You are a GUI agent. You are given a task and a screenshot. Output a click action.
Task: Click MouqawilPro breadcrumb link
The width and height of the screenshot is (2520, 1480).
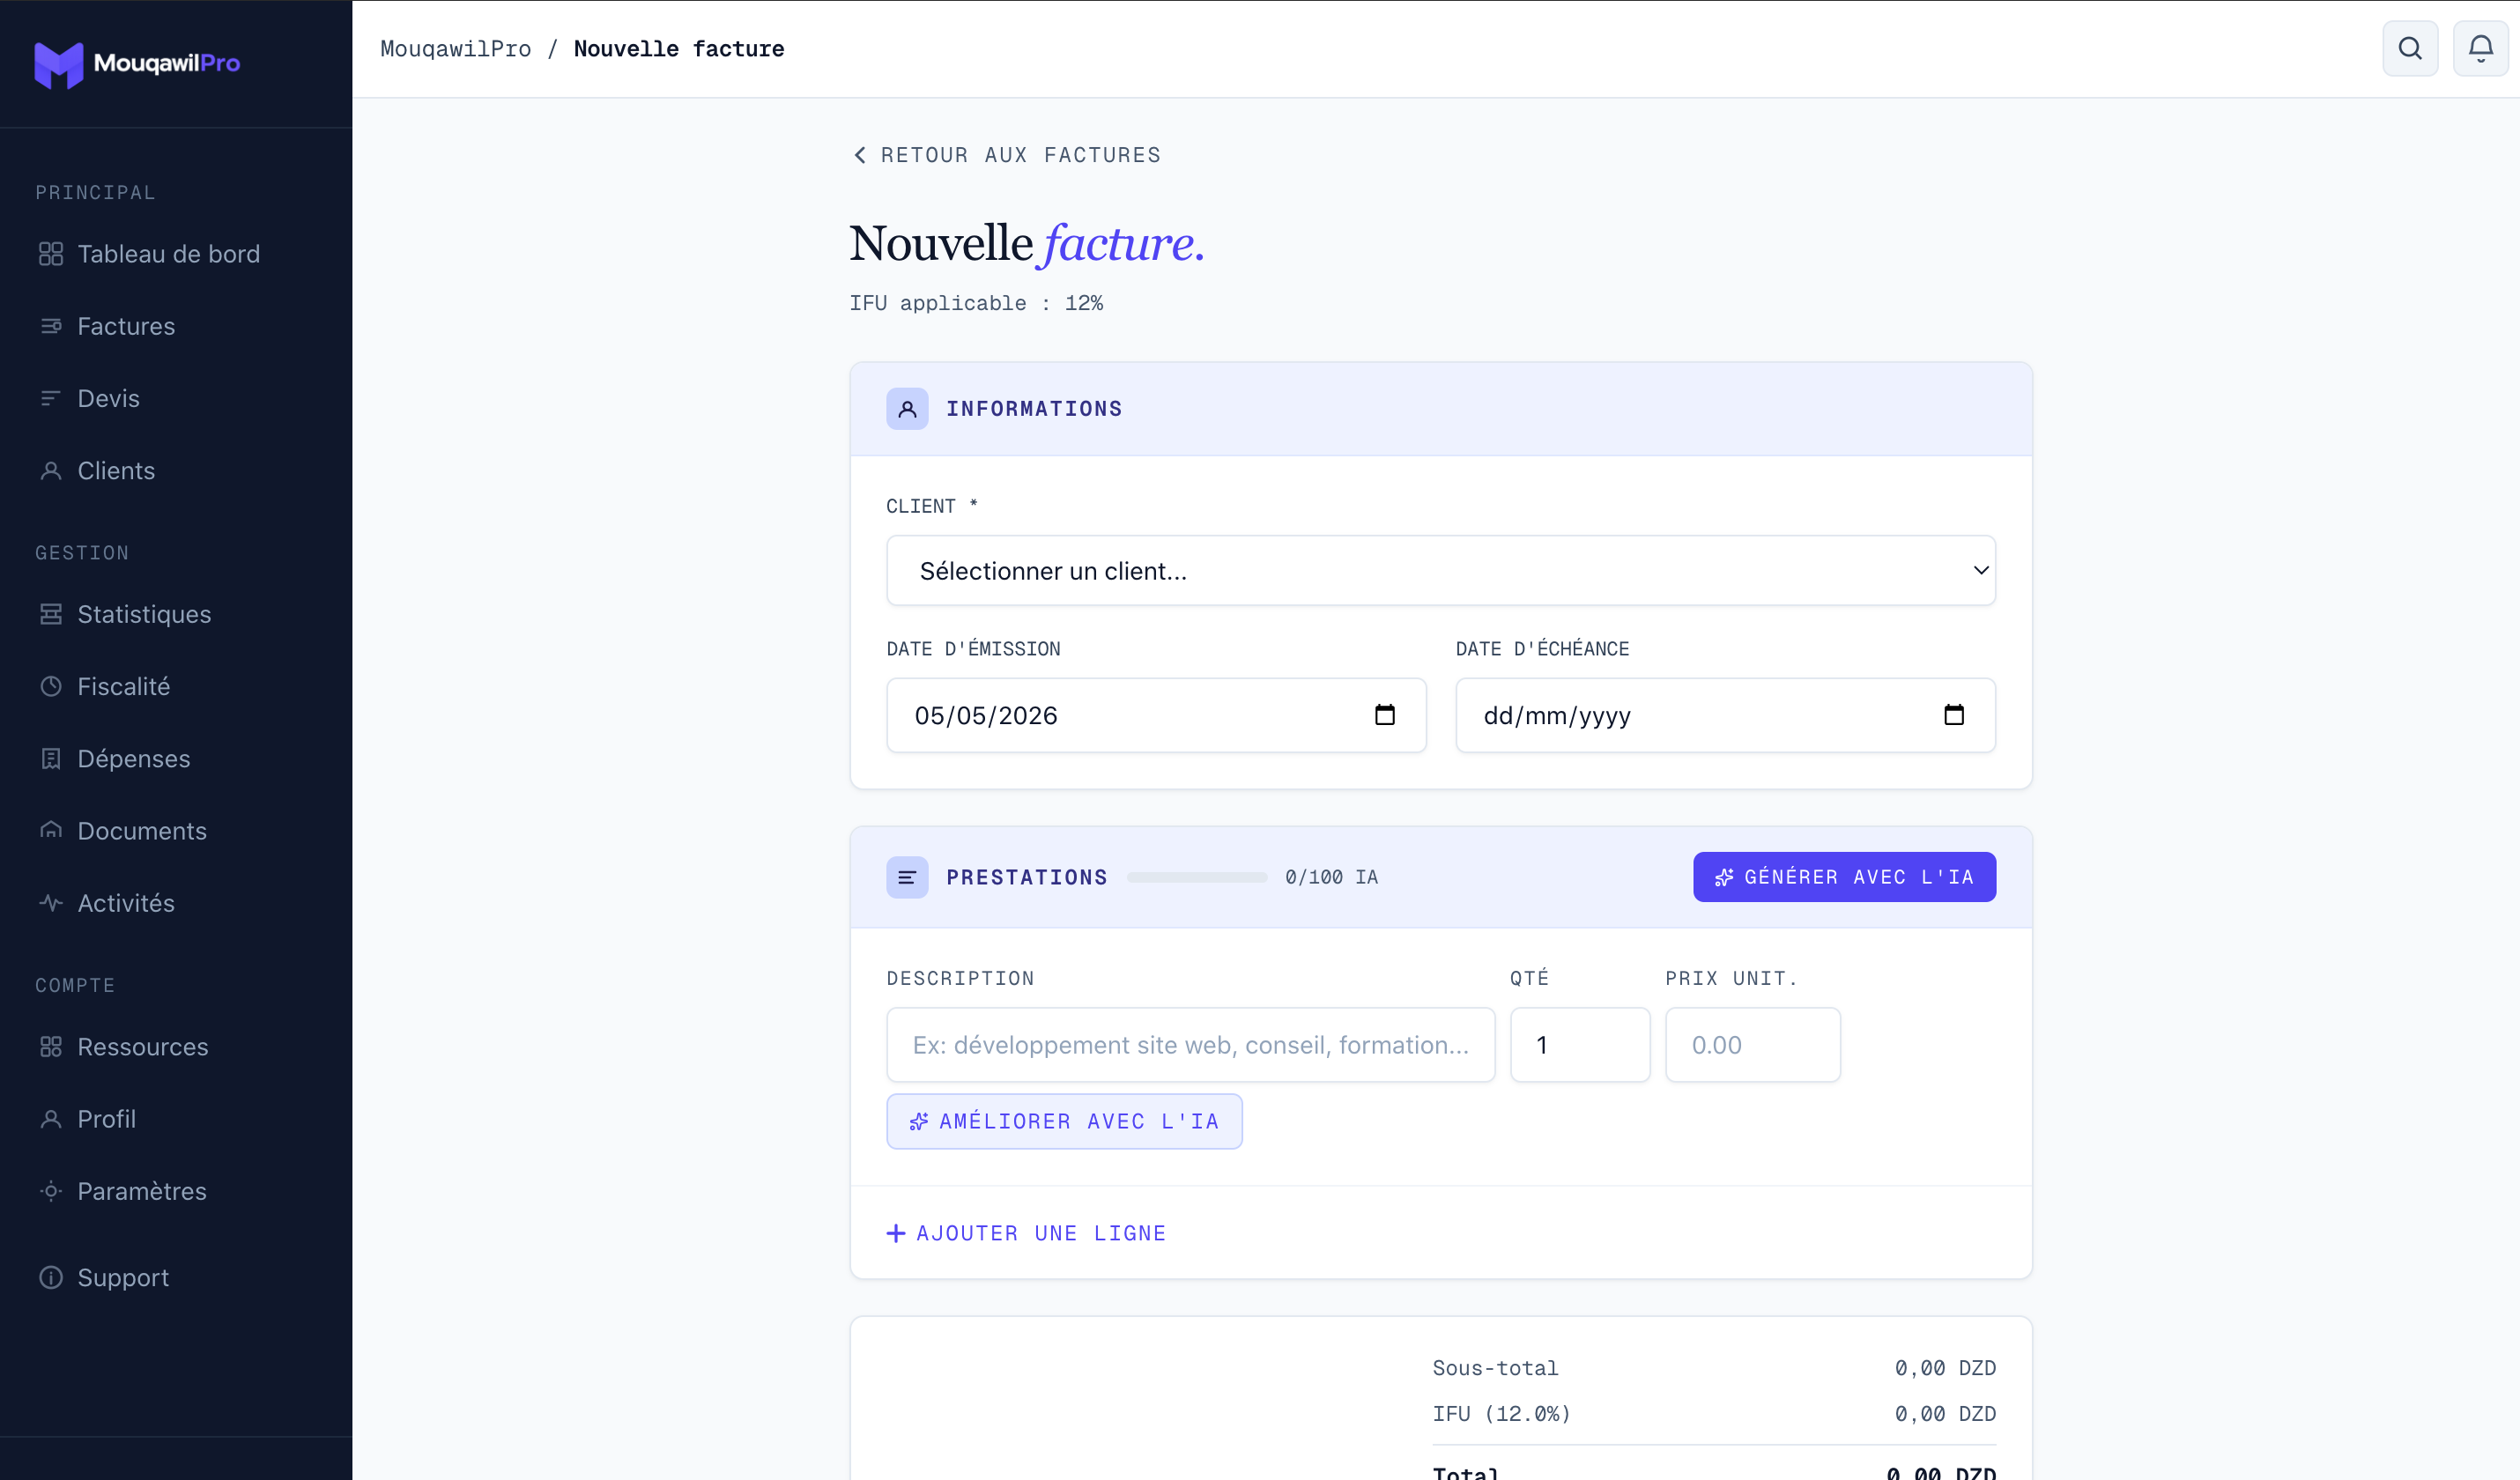455,49
